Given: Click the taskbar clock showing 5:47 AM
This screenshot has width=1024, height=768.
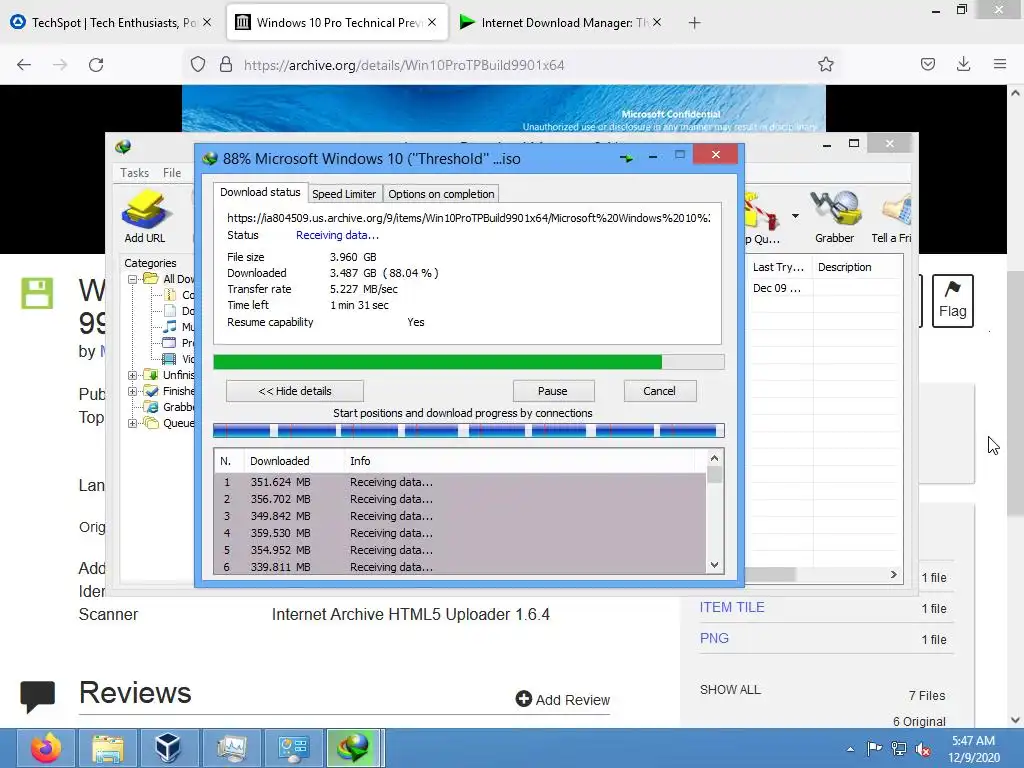Looking at the screenshot, I should tap(973, 749).
